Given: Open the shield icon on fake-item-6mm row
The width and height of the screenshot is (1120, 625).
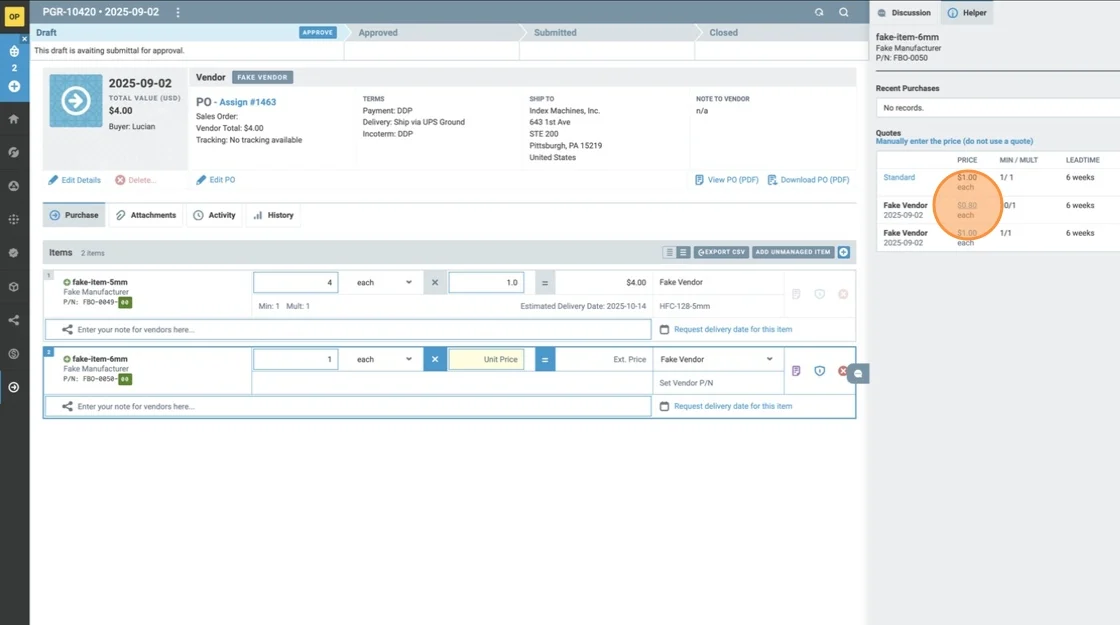Looking at the screenshot, I should [819, 371].
